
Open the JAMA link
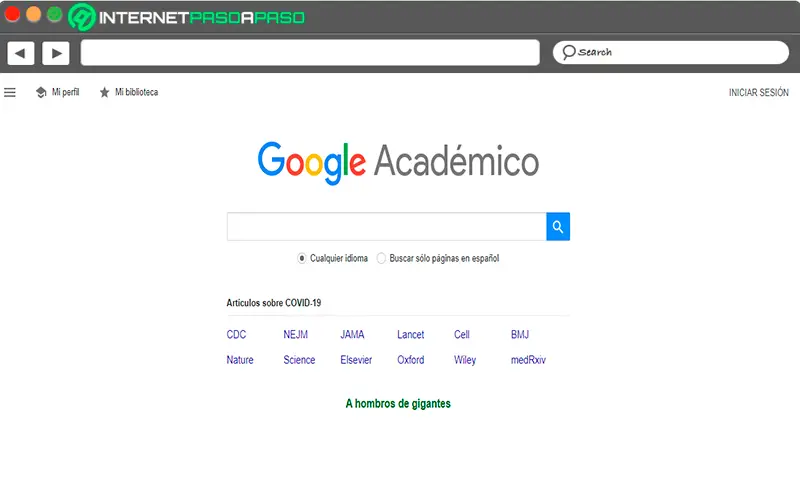352,335
